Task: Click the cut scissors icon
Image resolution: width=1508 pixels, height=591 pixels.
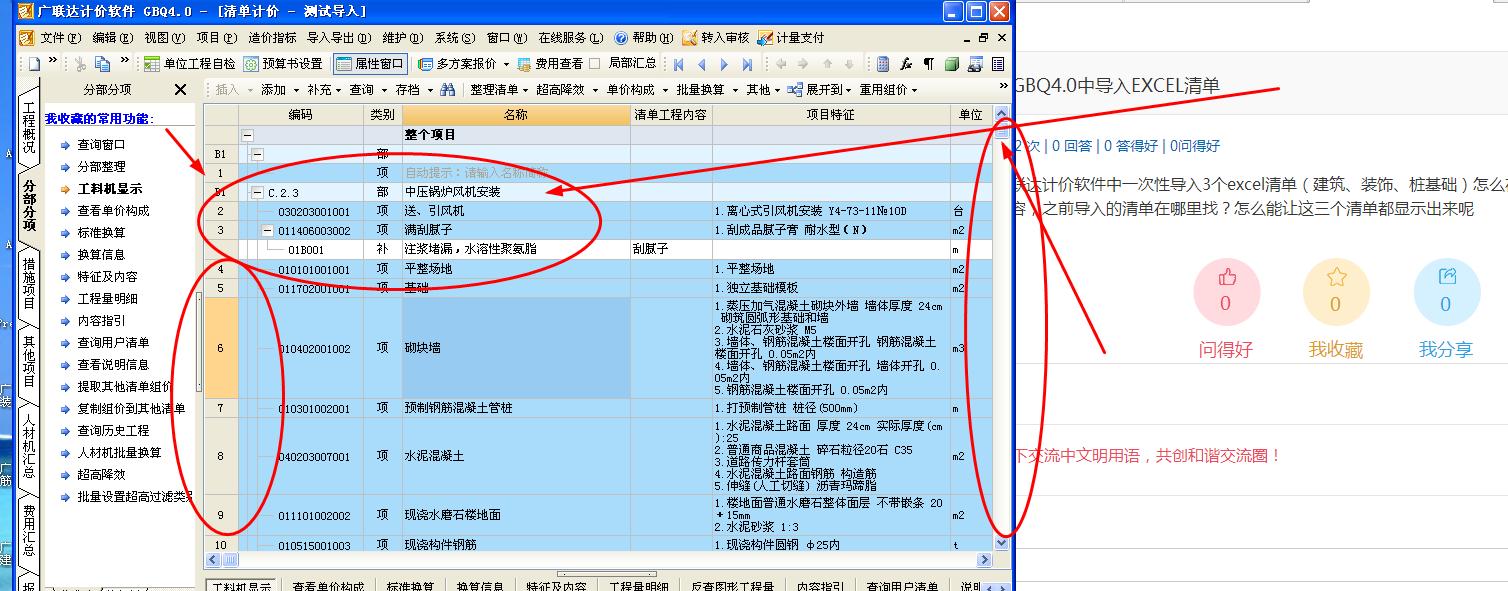Action: click(80, 64)
